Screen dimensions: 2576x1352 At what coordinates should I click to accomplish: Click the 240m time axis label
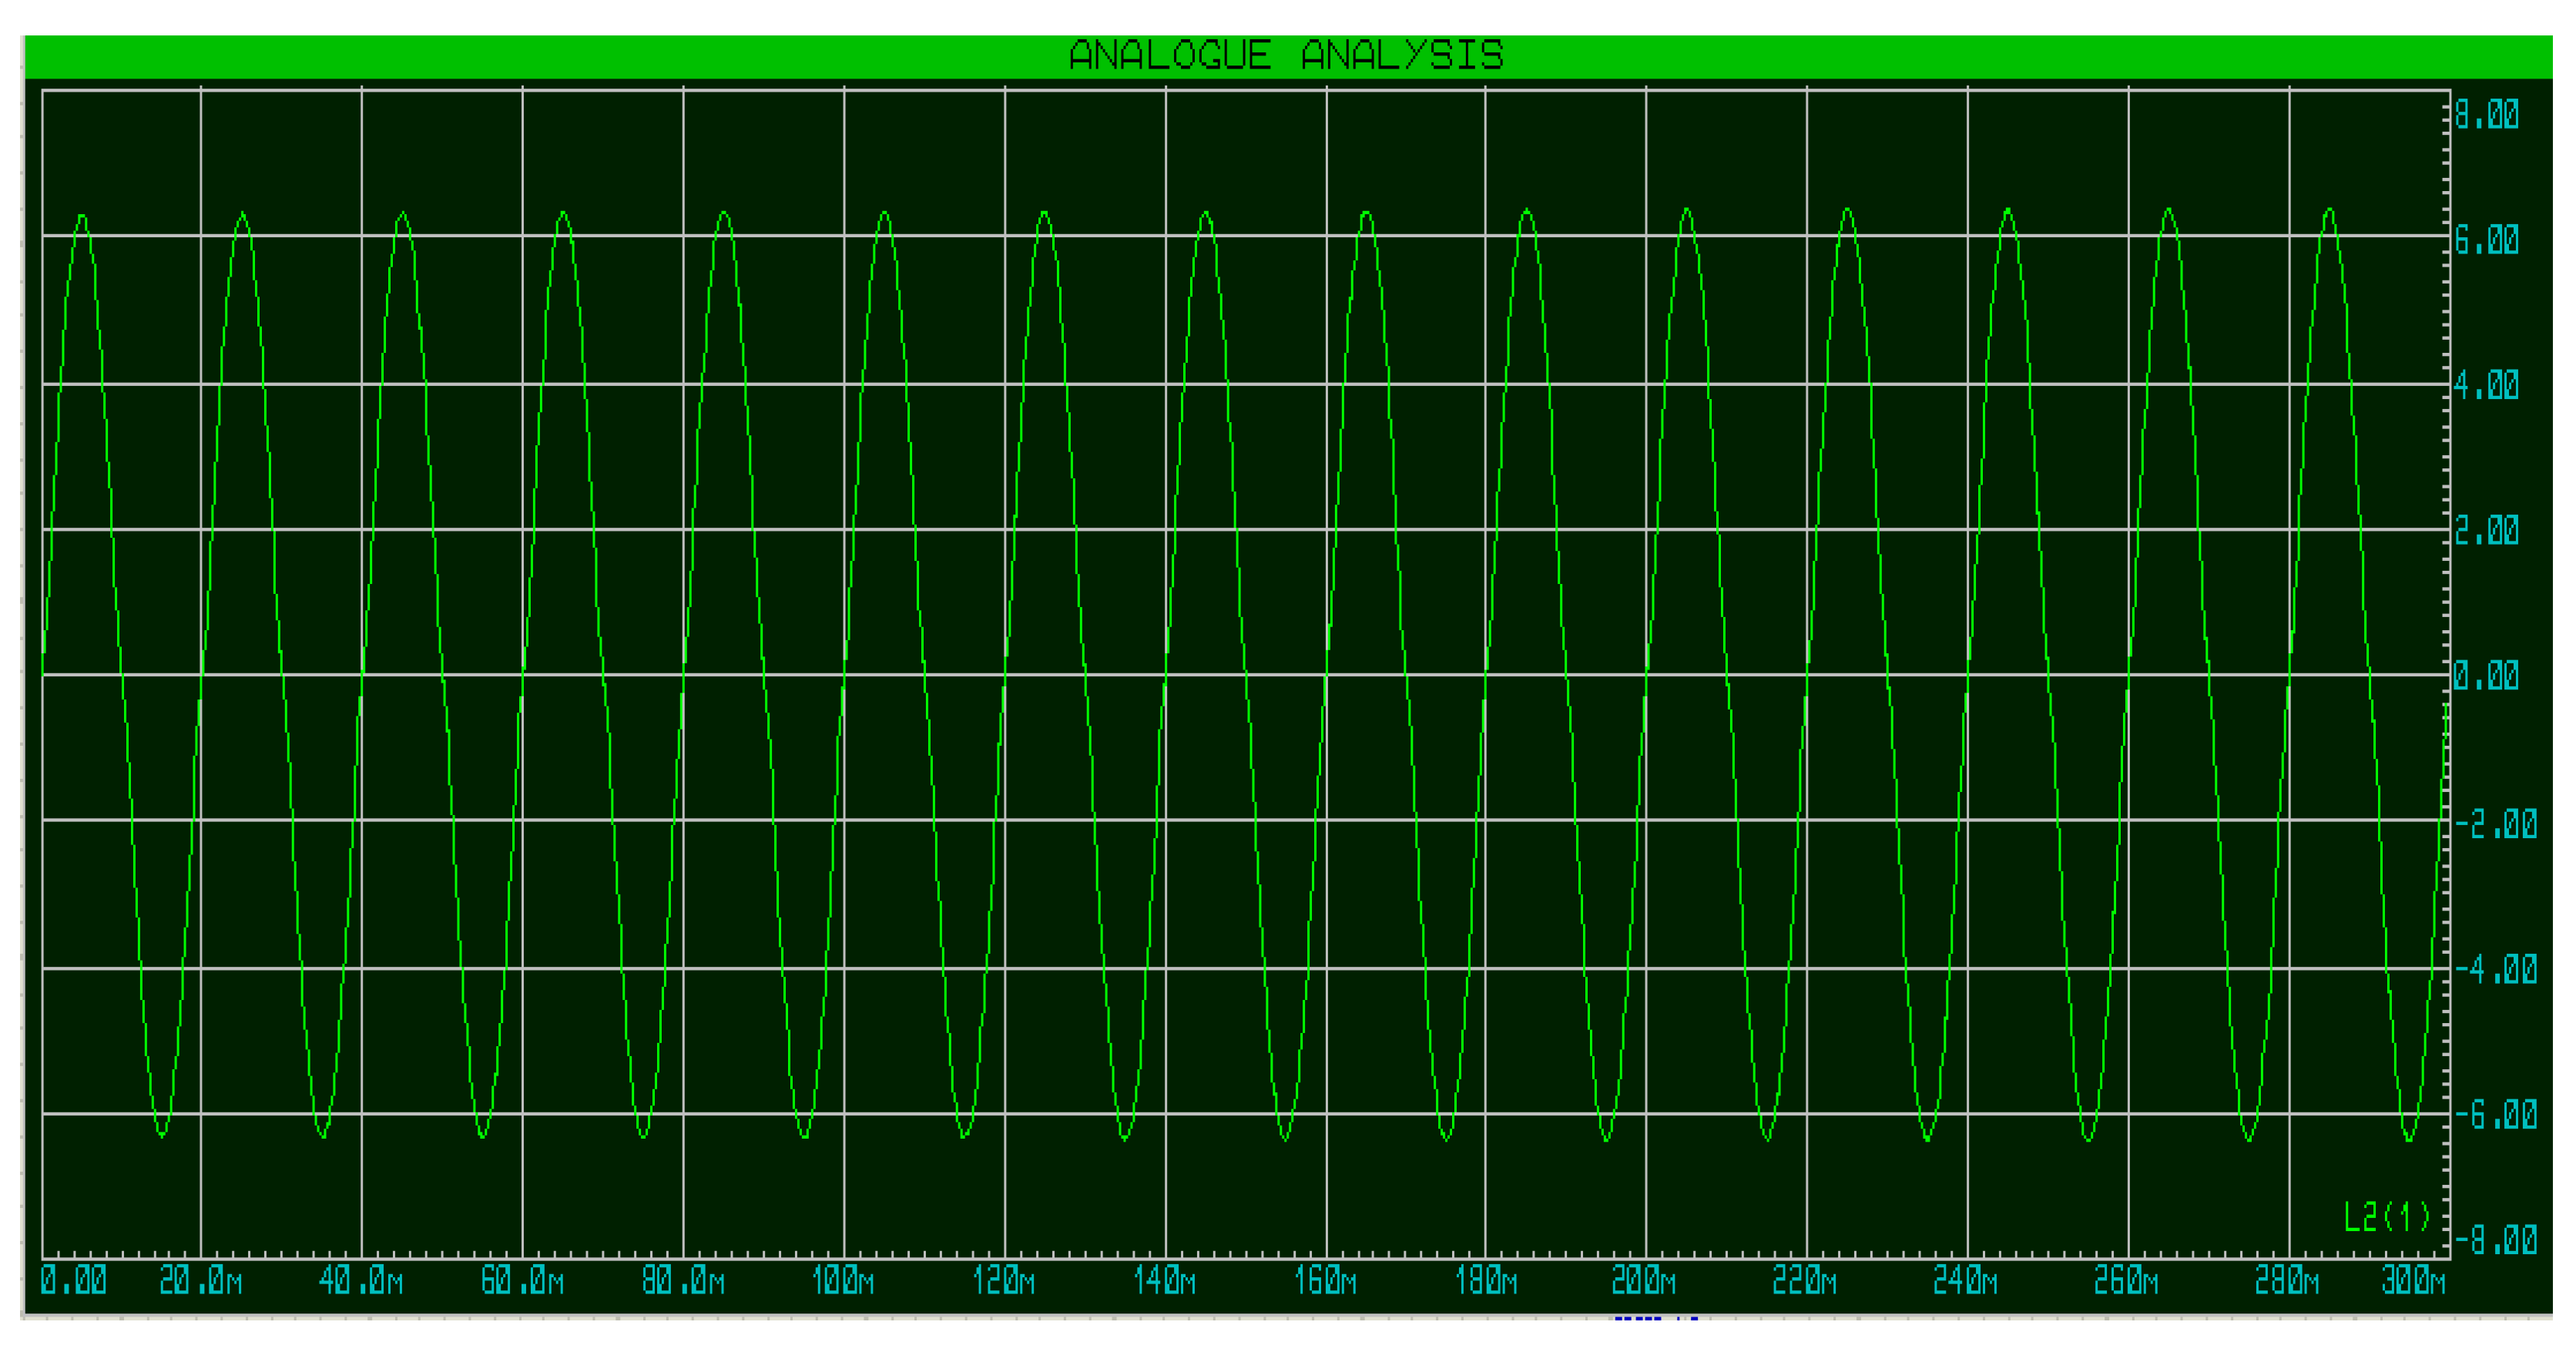[x=1965, y=1281]
